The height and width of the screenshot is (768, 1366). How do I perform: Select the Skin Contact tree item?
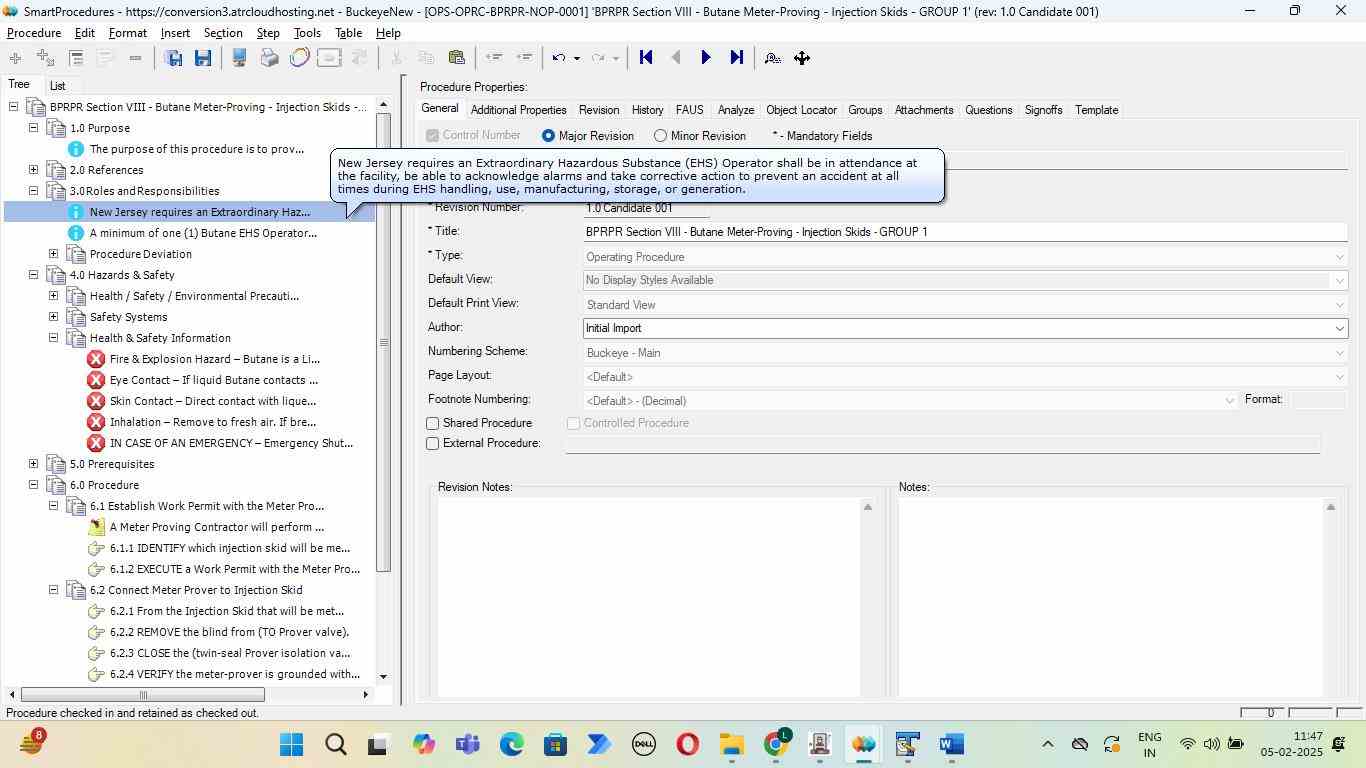click(x=213, y=401)
